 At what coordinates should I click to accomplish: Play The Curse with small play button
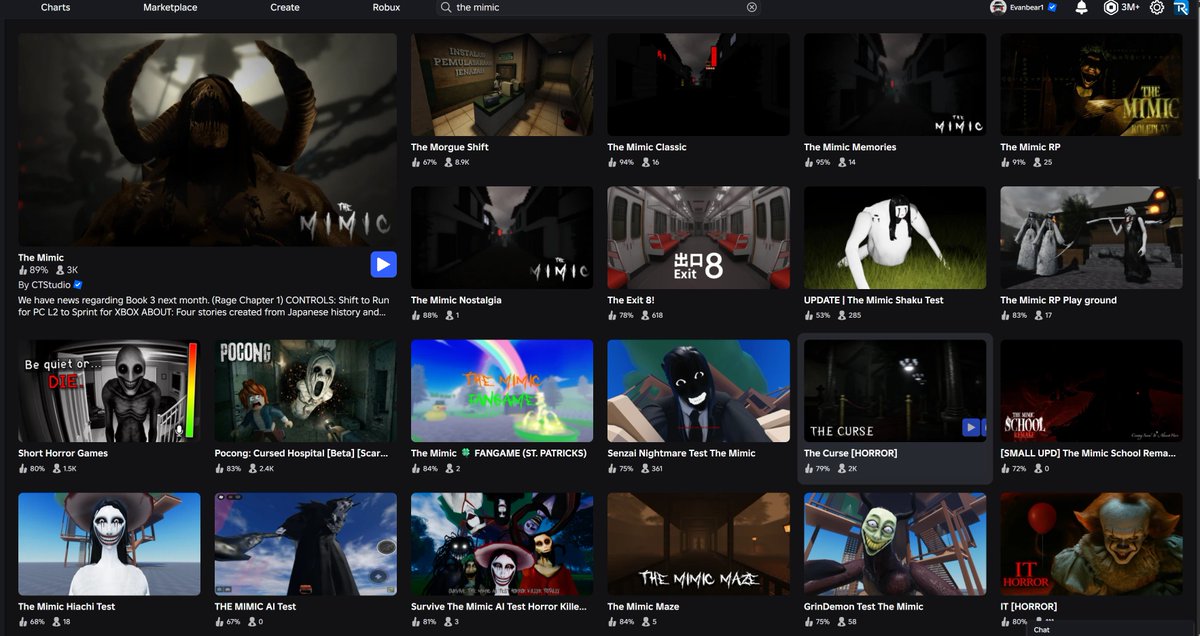tap(970, 427)
